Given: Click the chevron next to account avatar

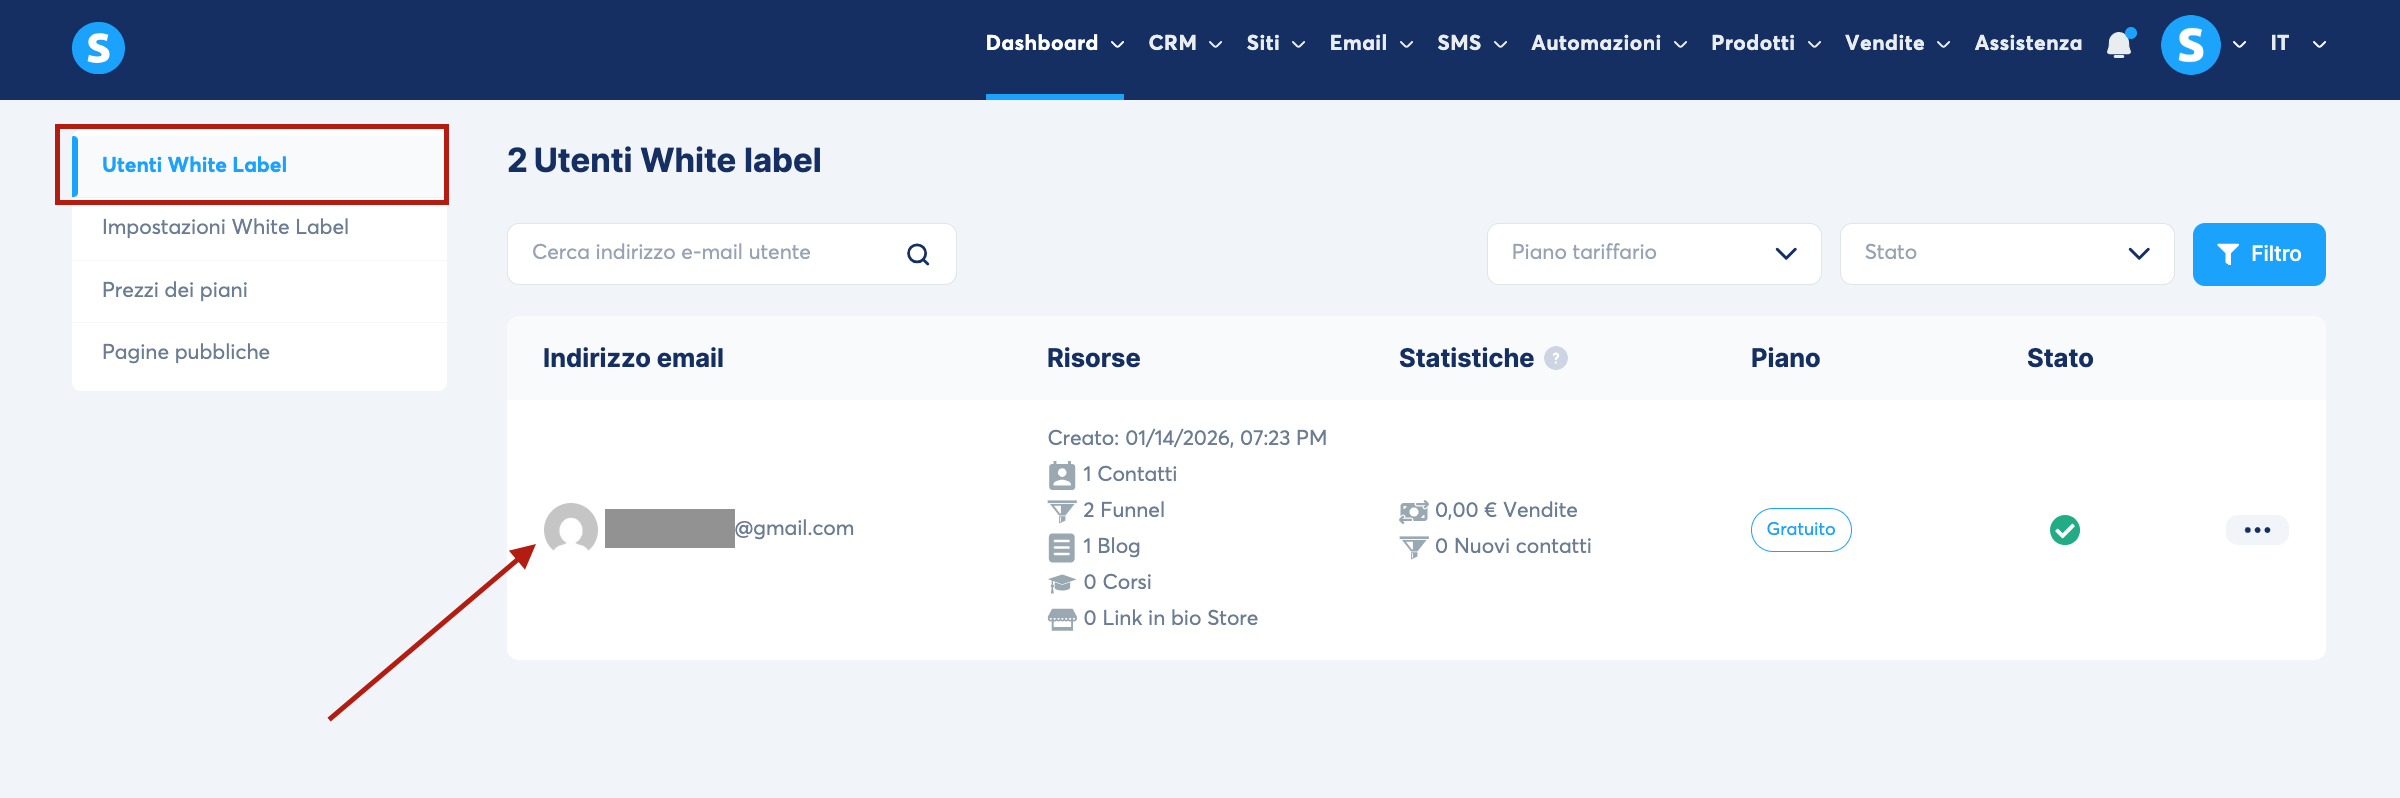Looking at the screenshot, I should pos(2240,45).
